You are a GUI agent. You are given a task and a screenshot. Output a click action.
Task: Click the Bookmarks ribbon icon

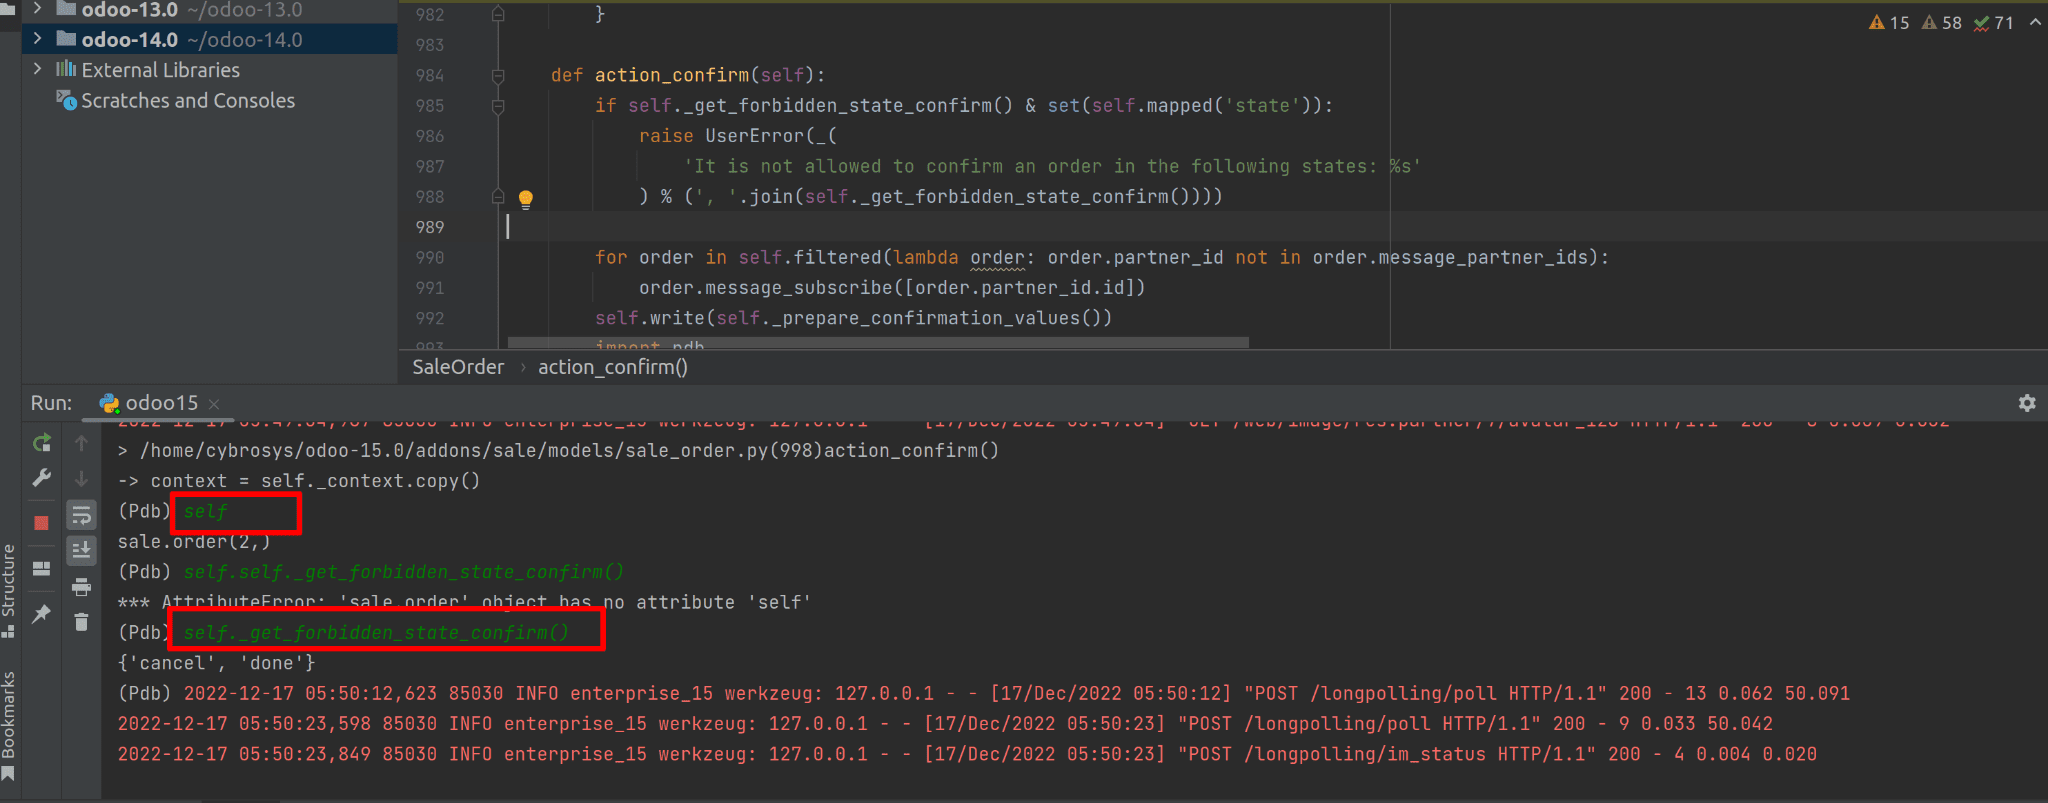(8, 774)
